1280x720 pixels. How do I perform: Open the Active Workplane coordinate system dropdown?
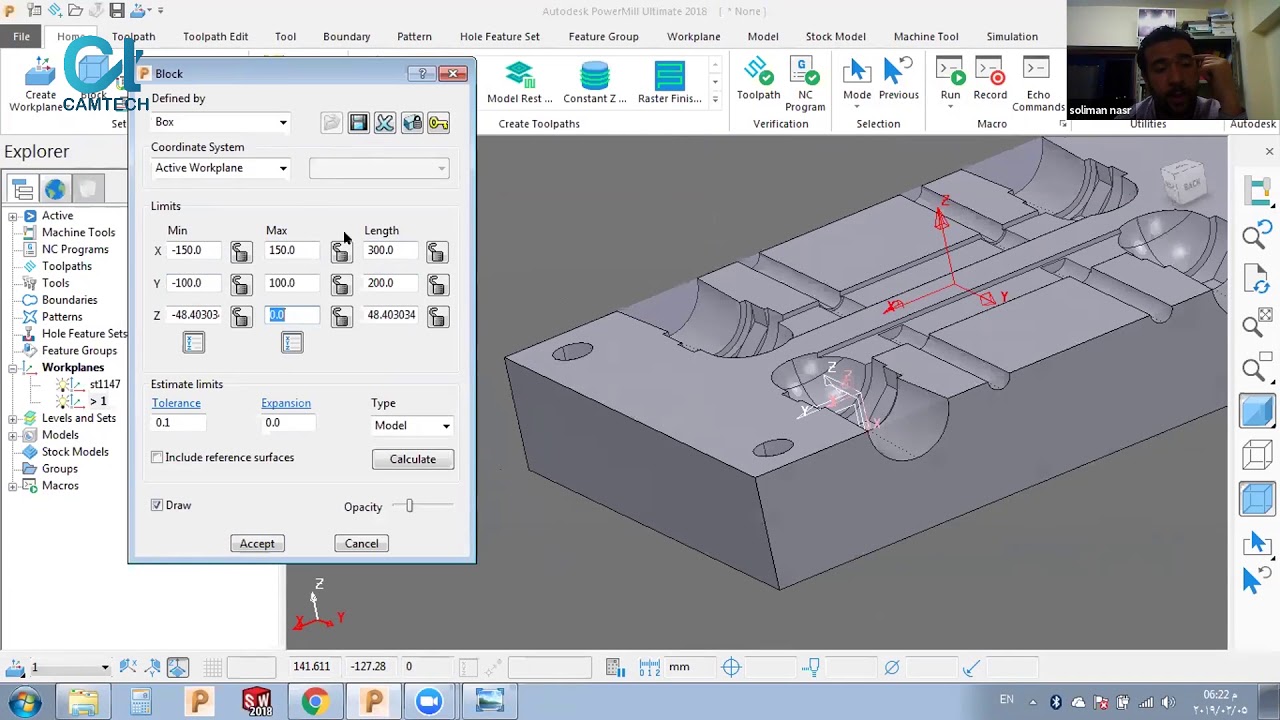(221, 168)
